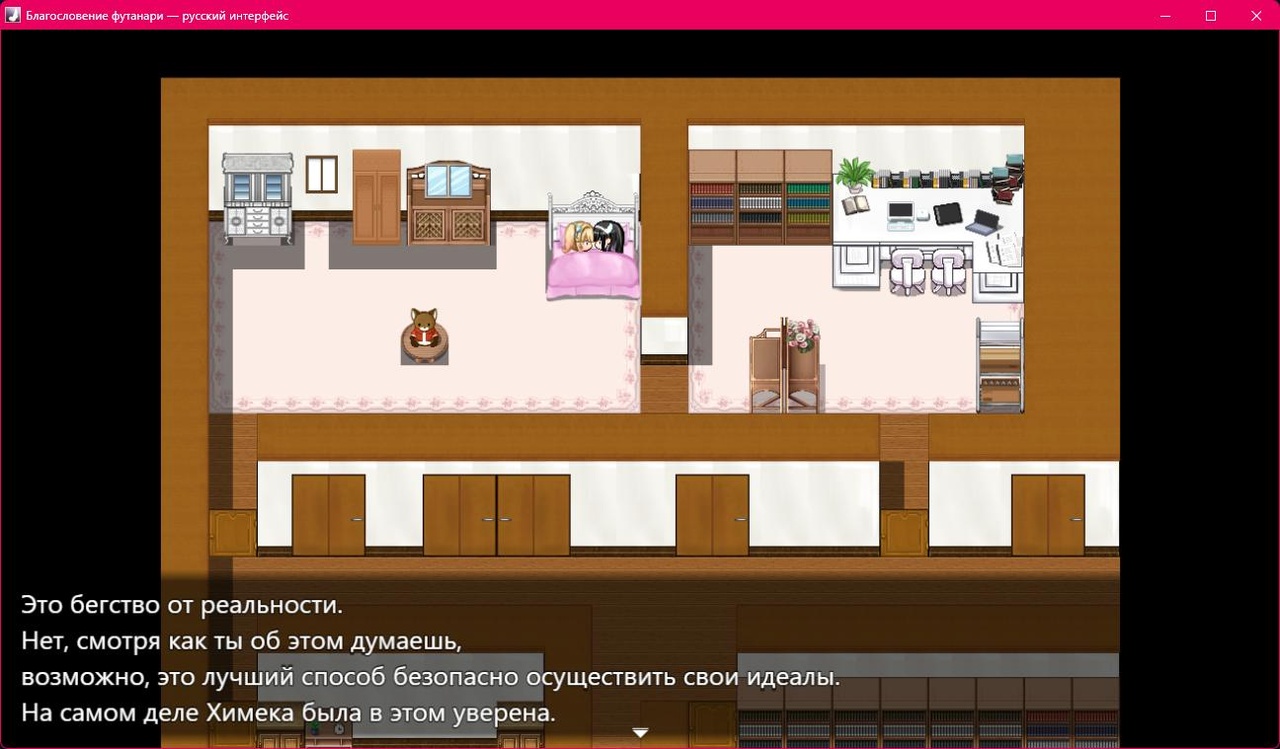Click the pink bed with two girls
1280x749 pixels.
click(x=593, y=246)
